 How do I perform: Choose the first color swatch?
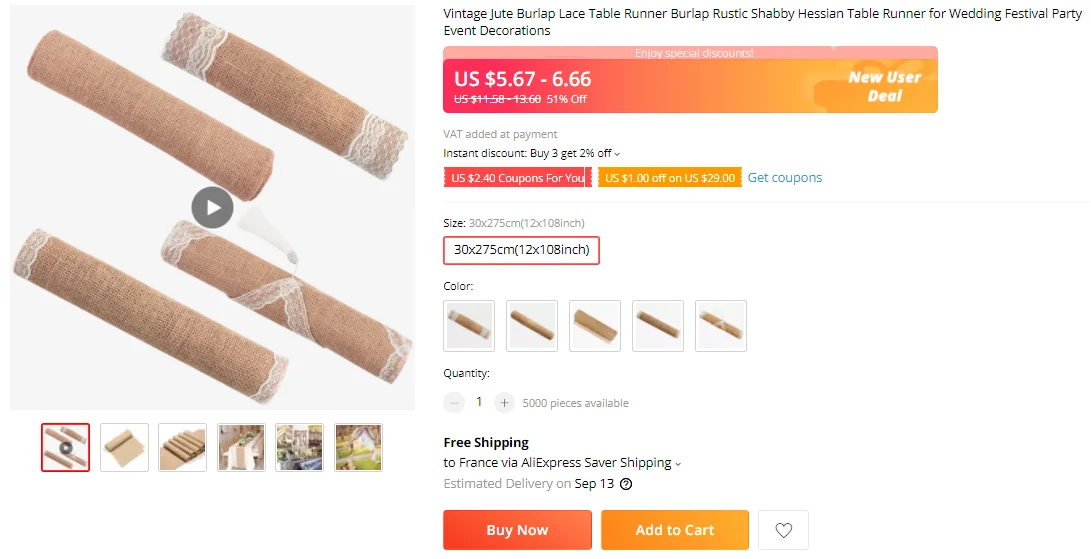click(x=469, y=326)
